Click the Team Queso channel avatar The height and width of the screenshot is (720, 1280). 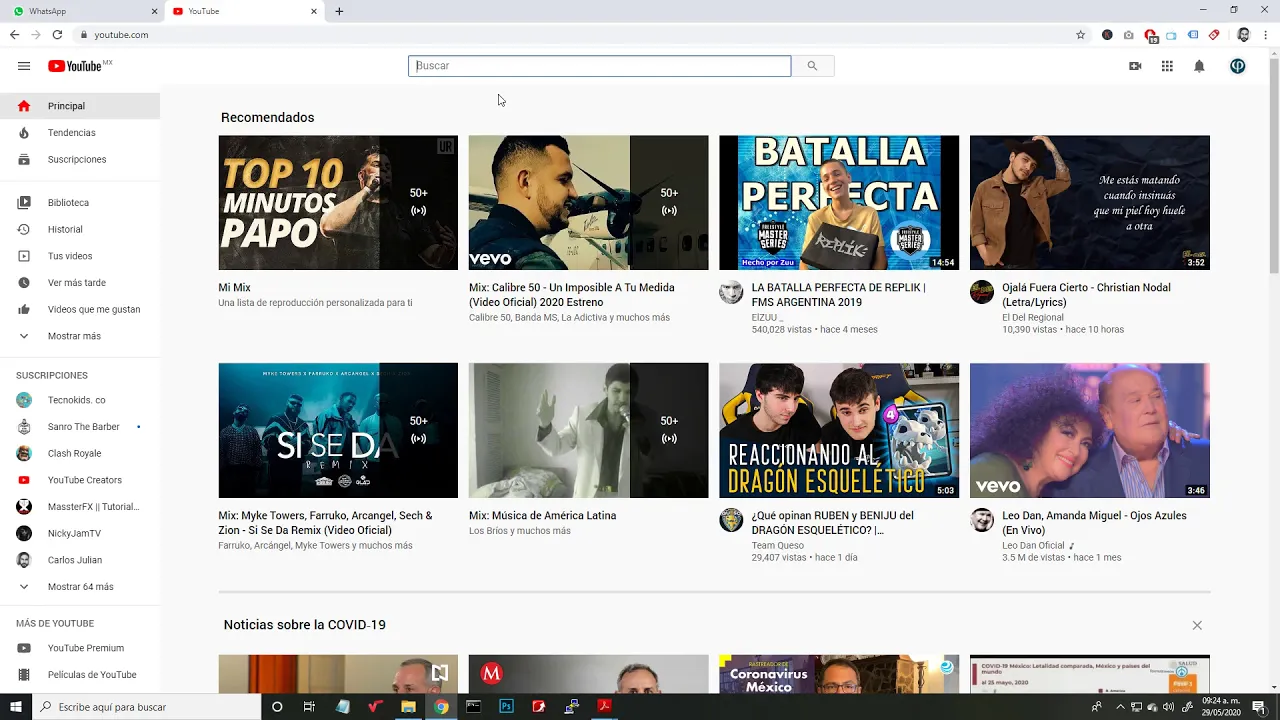coord(731,520)
